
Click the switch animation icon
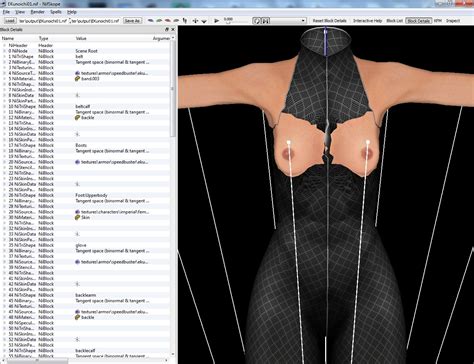coord(266,21)
